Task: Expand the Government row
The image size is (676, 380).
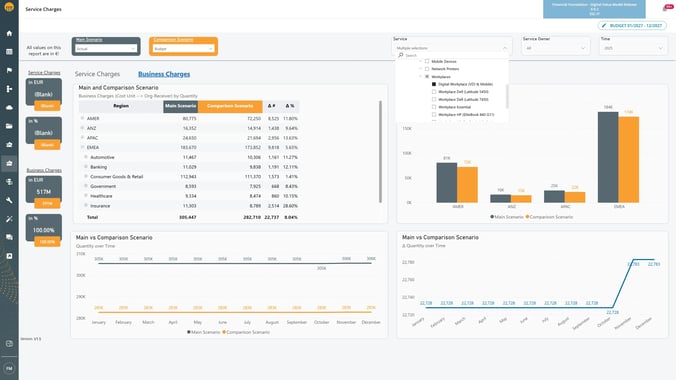Action: coord(86,186)
